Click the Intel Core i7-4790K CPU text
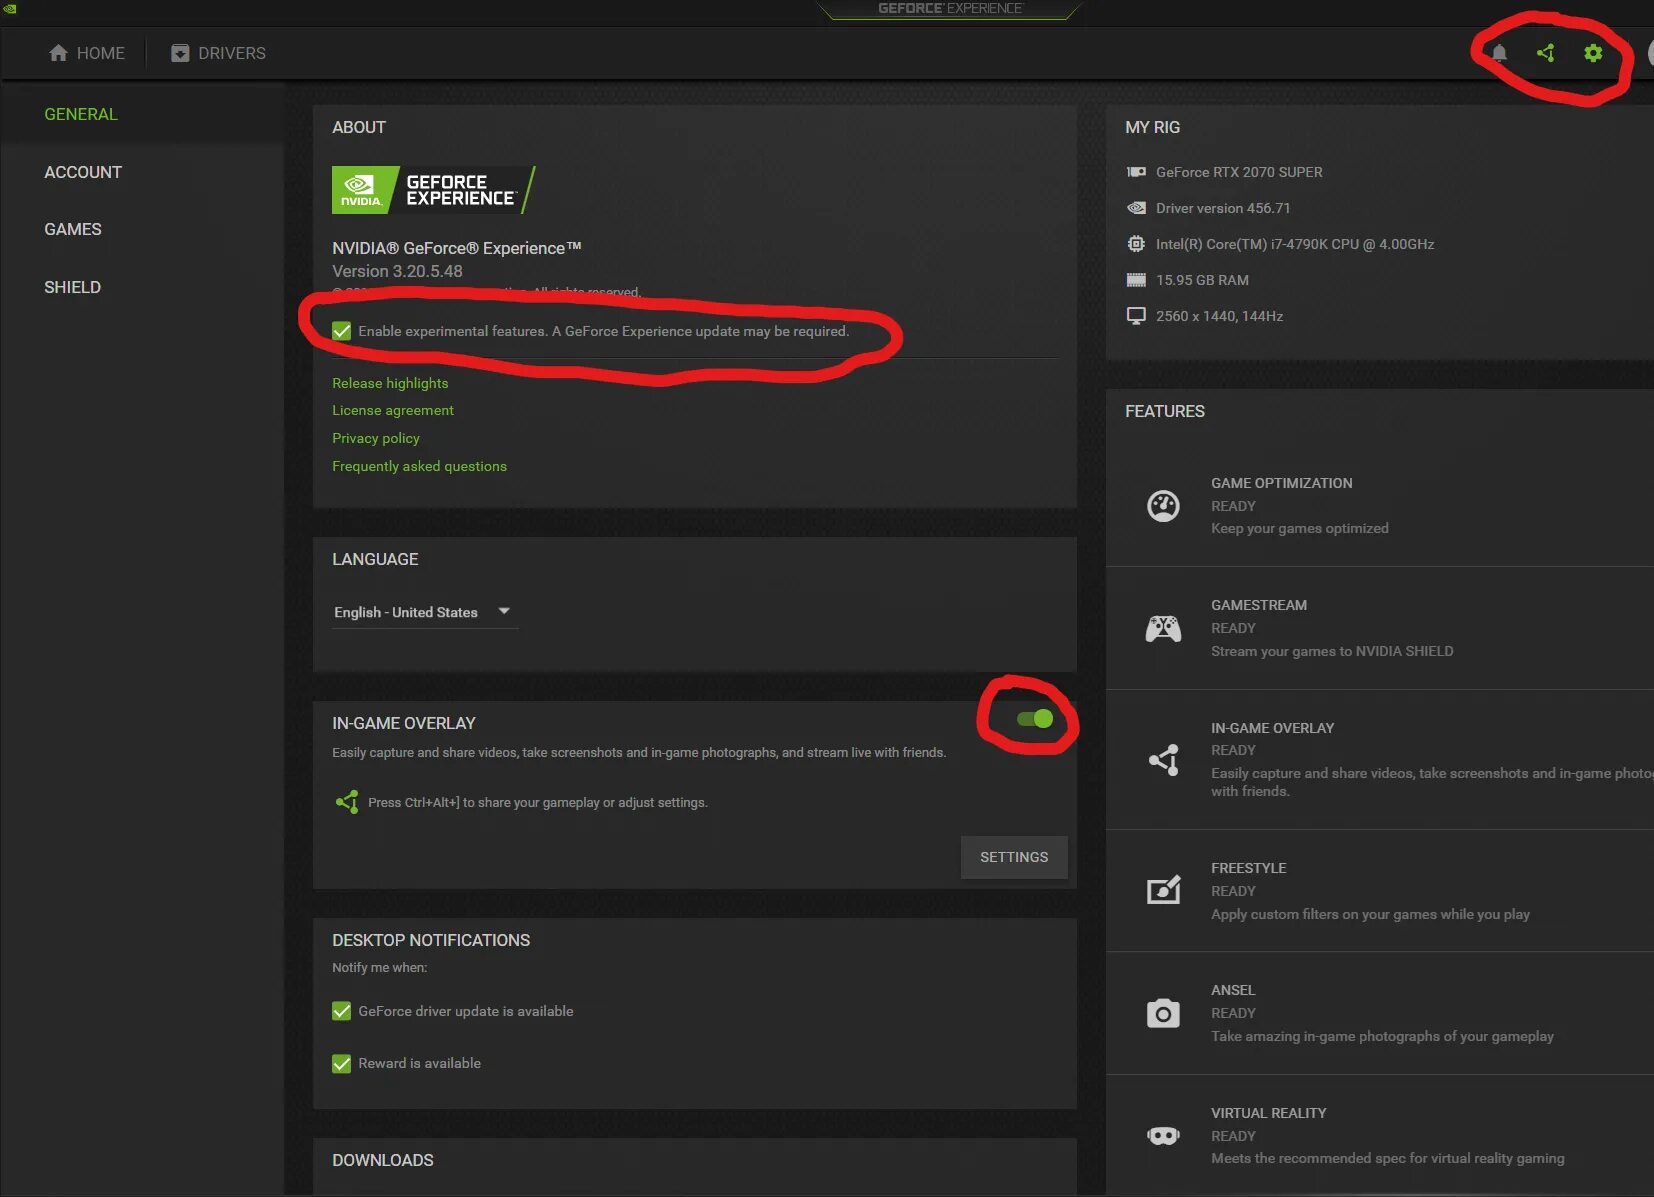 [x=1295, y=244]
